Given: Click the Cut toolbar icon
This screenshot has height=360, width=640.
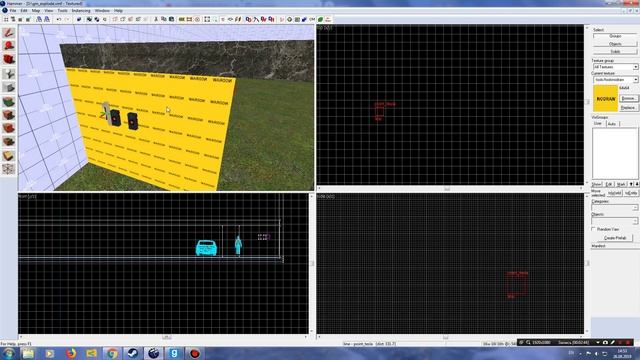Looking at the screenshot, I should pyautogui.click(x=156, y=19).
